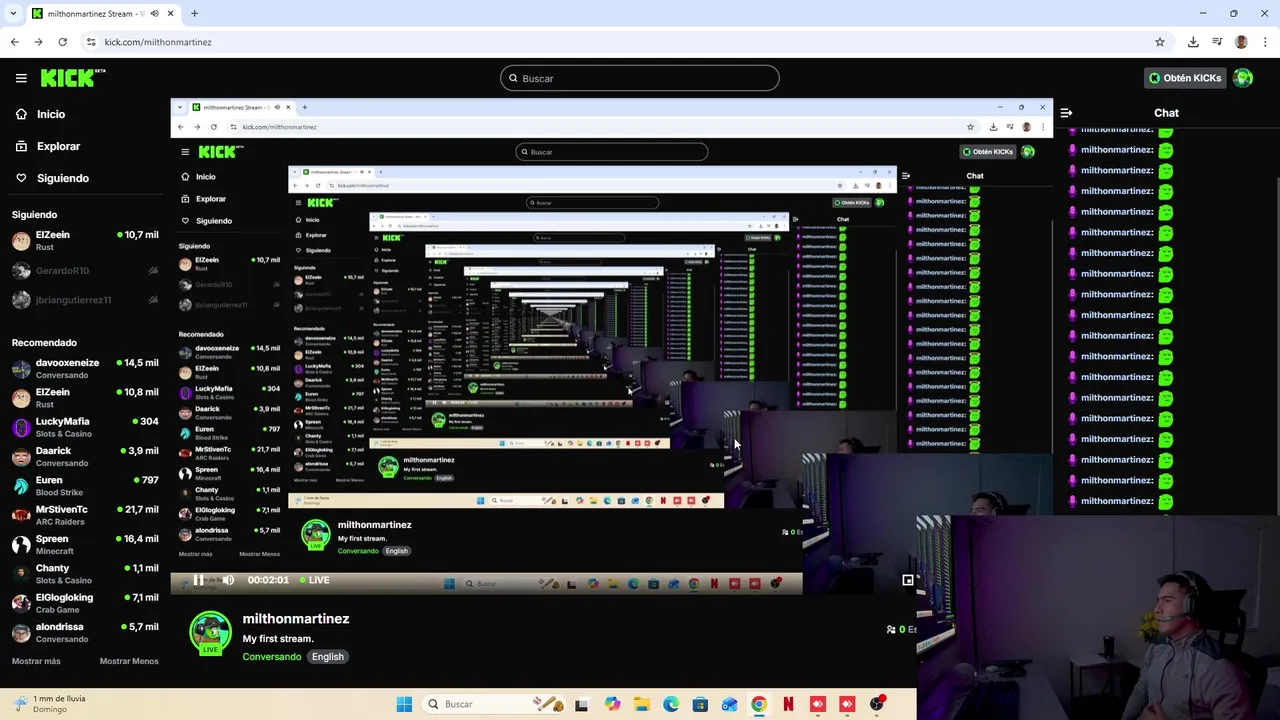Screen dimensions: 1280x720
Task: Click the kick.com/milthonmartinez address bar
Action: 620,42
